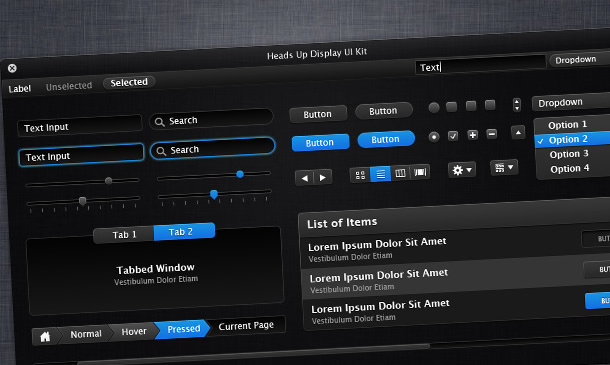Click magnifier icon in unfocused Search field
Screen dimensions: 610x365
coord(160,122)
